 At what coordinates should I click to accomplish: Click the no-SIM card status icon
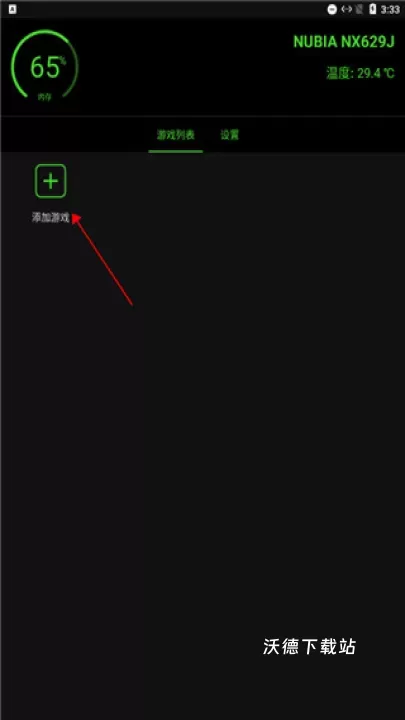pyautogui.click(x=360, y=9)
